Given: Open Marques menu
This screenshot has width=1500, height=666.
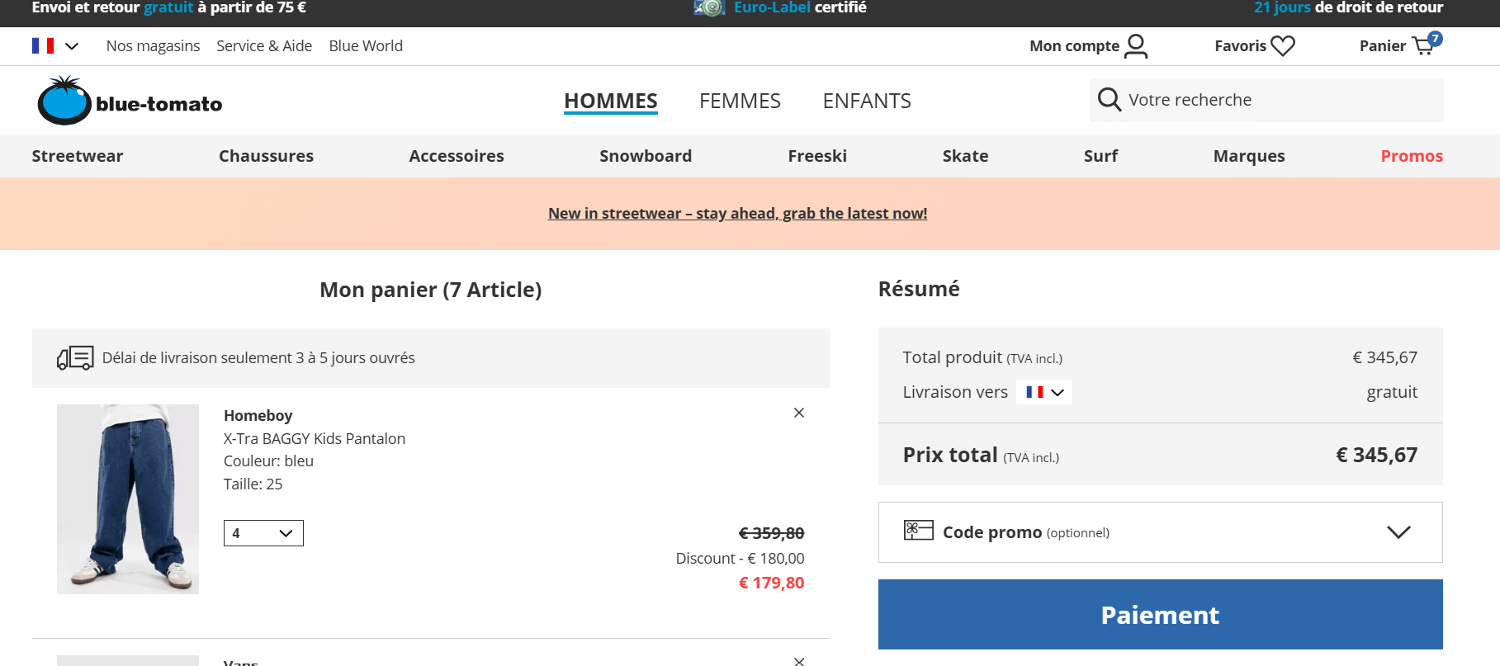Looking at the screenshot, I should click(1249, 156).
